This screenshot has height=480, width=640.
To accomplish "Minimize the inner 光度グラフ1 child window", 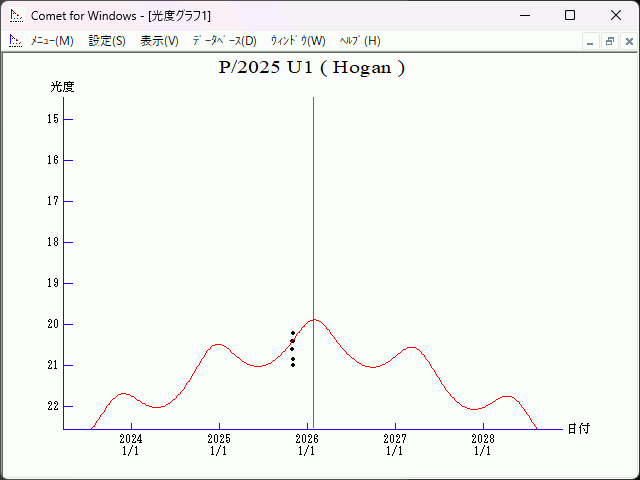I will coord(590,41).
